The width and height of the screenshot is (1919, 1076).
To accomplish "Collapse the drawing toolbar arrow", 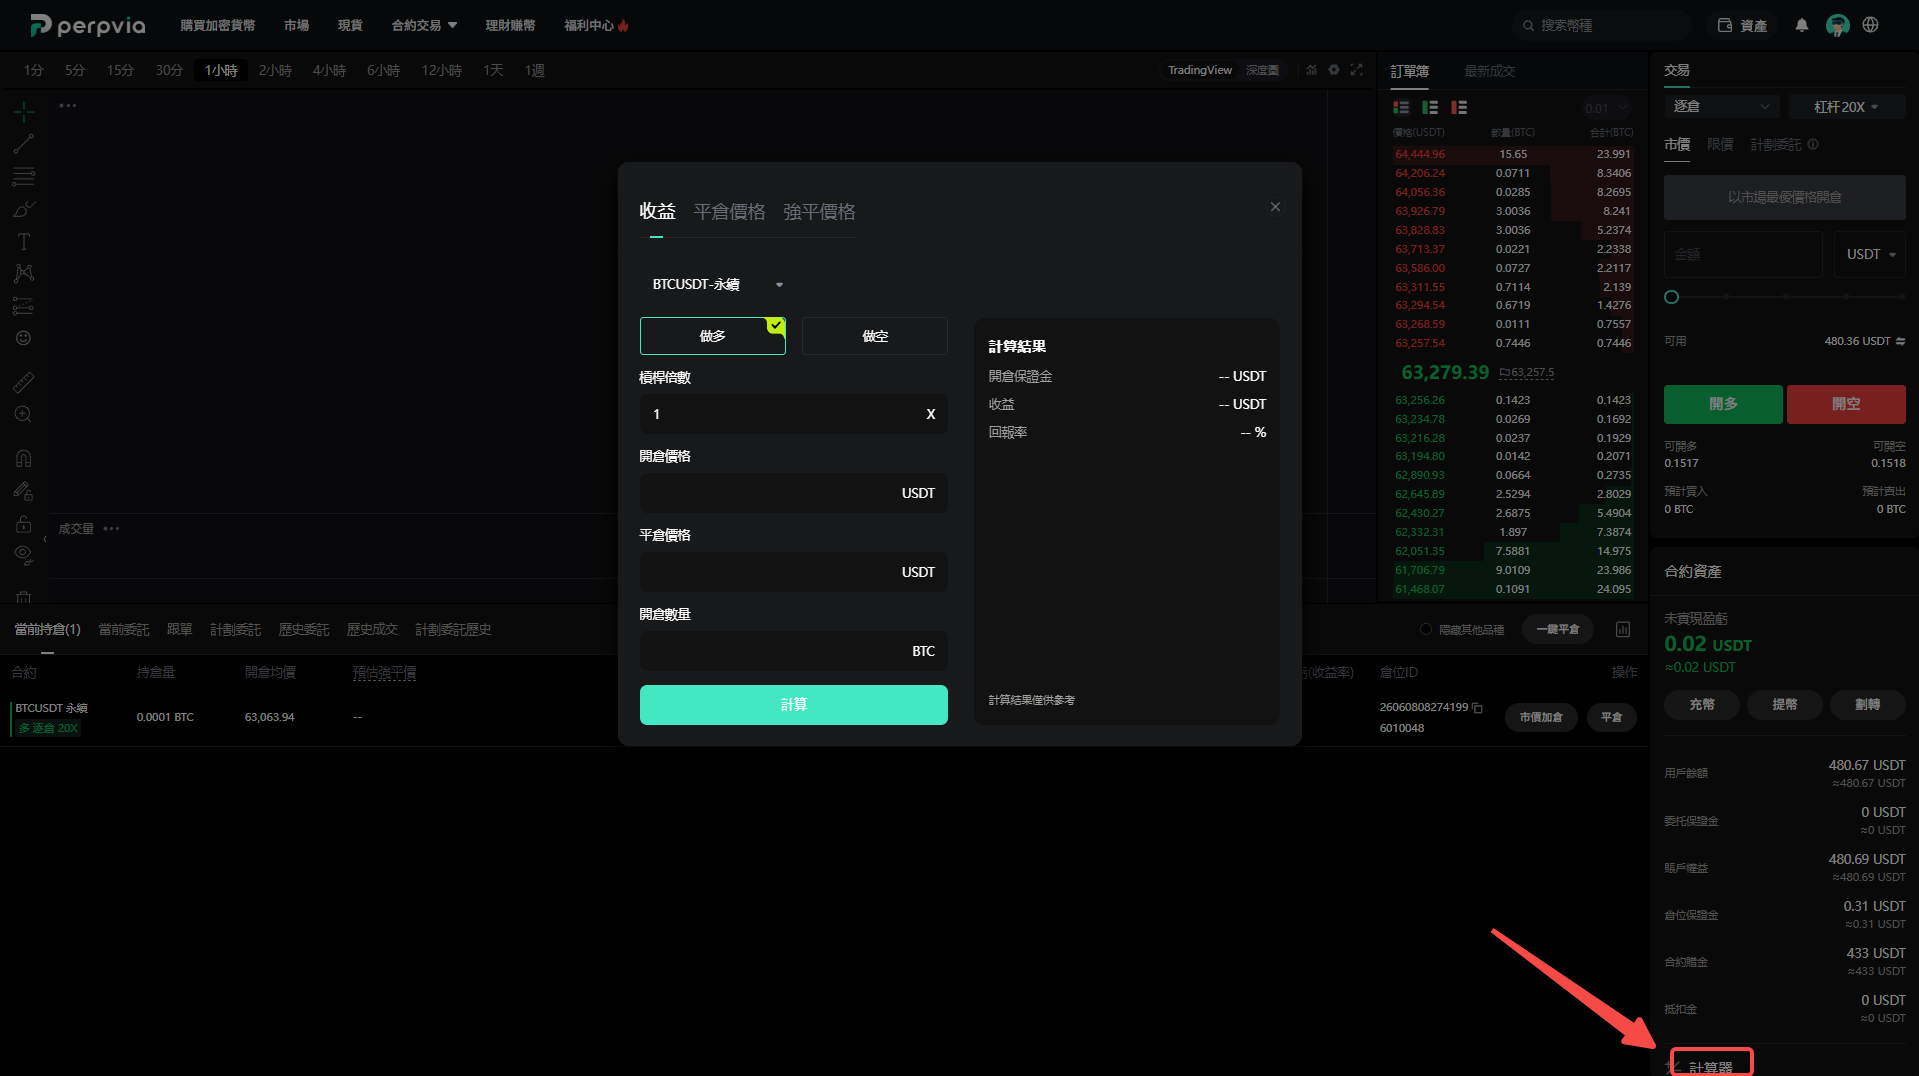I will point(44,540).
